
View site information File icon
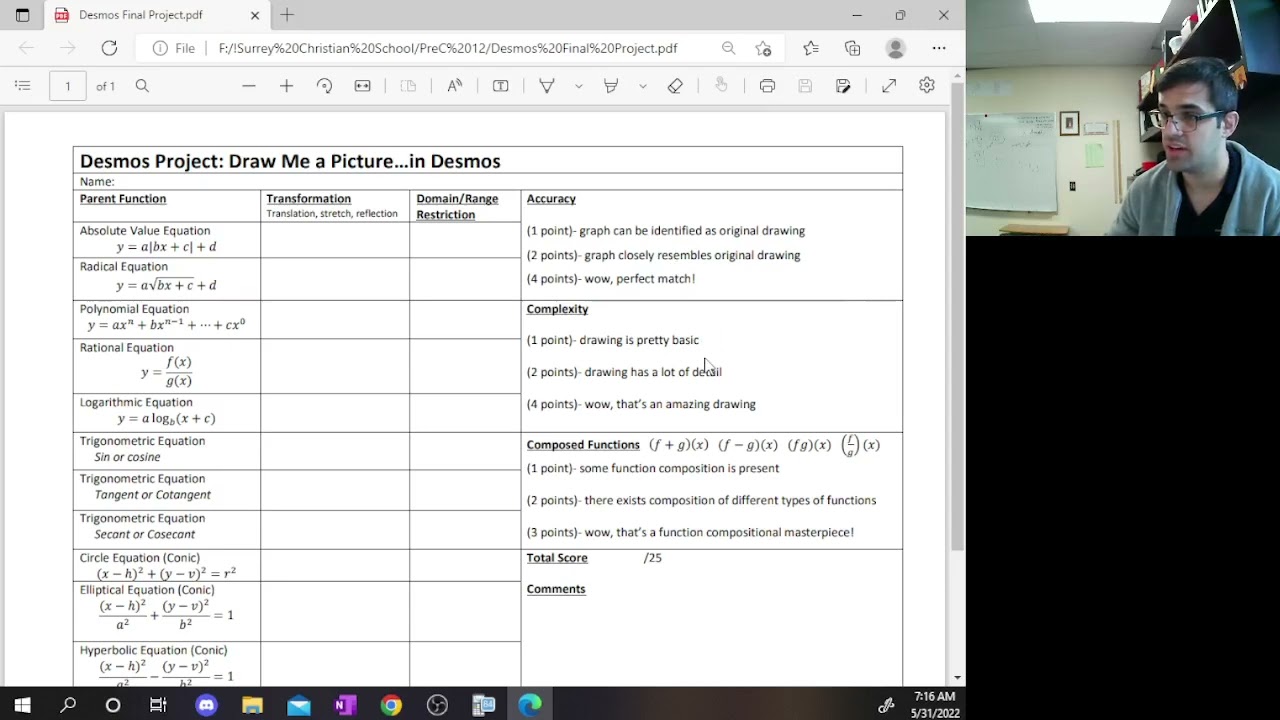point(174,48)
